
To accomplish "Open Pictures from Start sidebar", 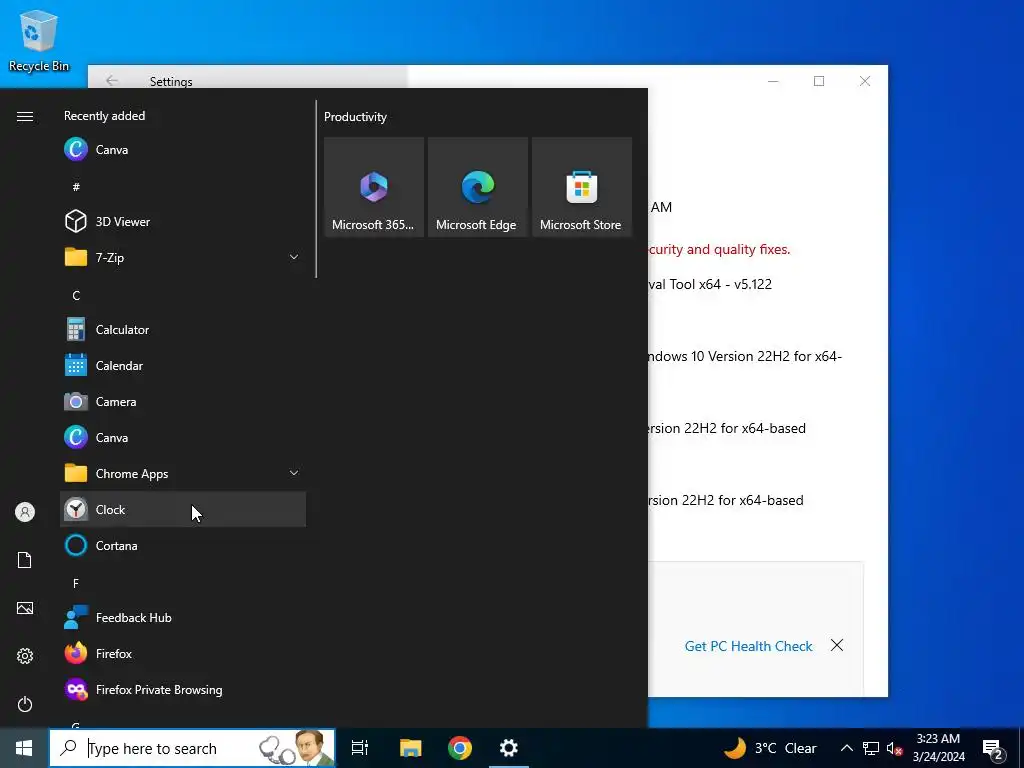I will click(x=25, y=608).
